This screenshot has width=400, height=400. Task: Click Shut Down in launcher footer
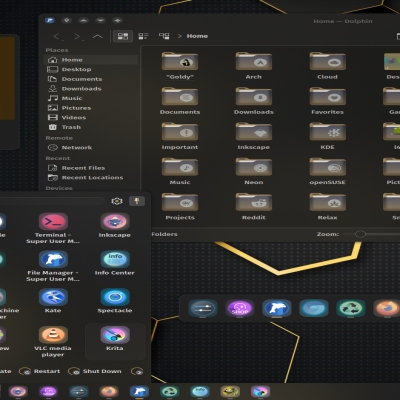click(95, 371)
